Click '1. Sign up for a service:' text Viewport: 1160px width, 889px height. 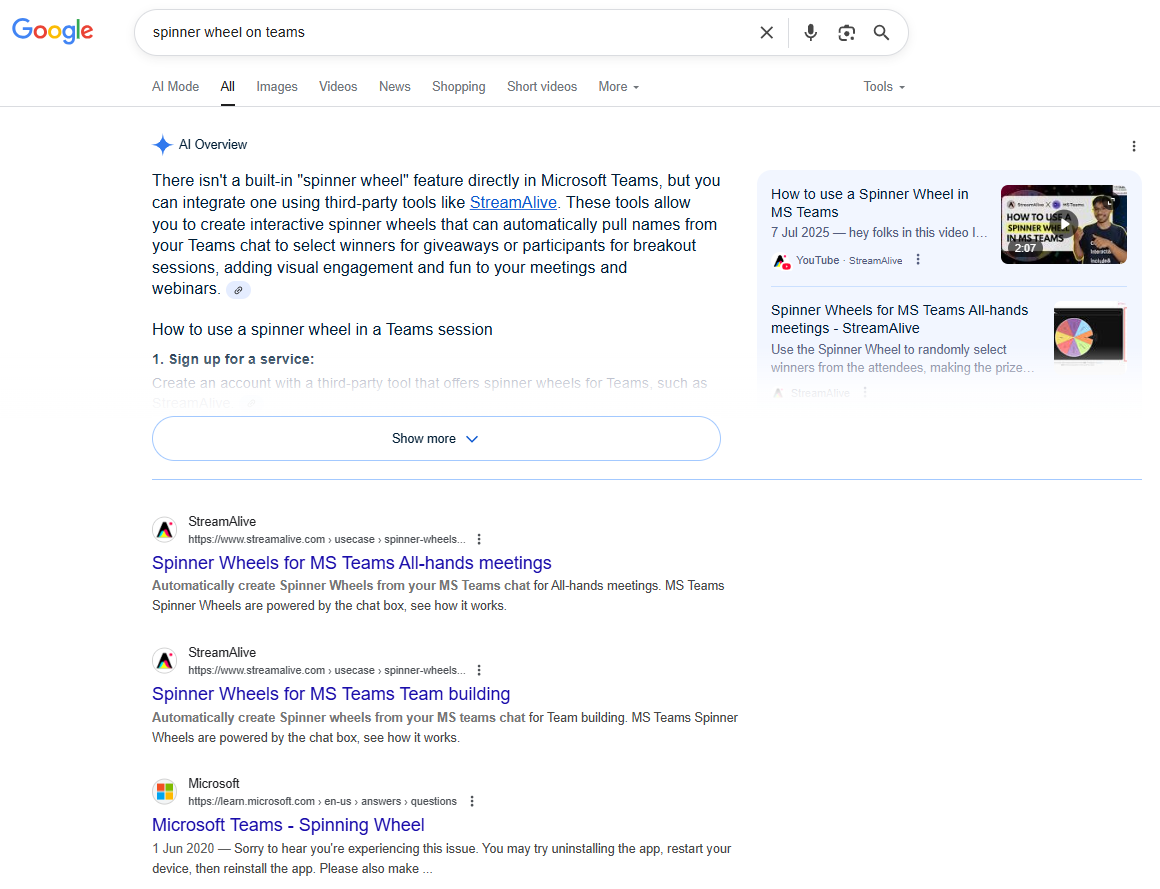click(x=233, y=359)
